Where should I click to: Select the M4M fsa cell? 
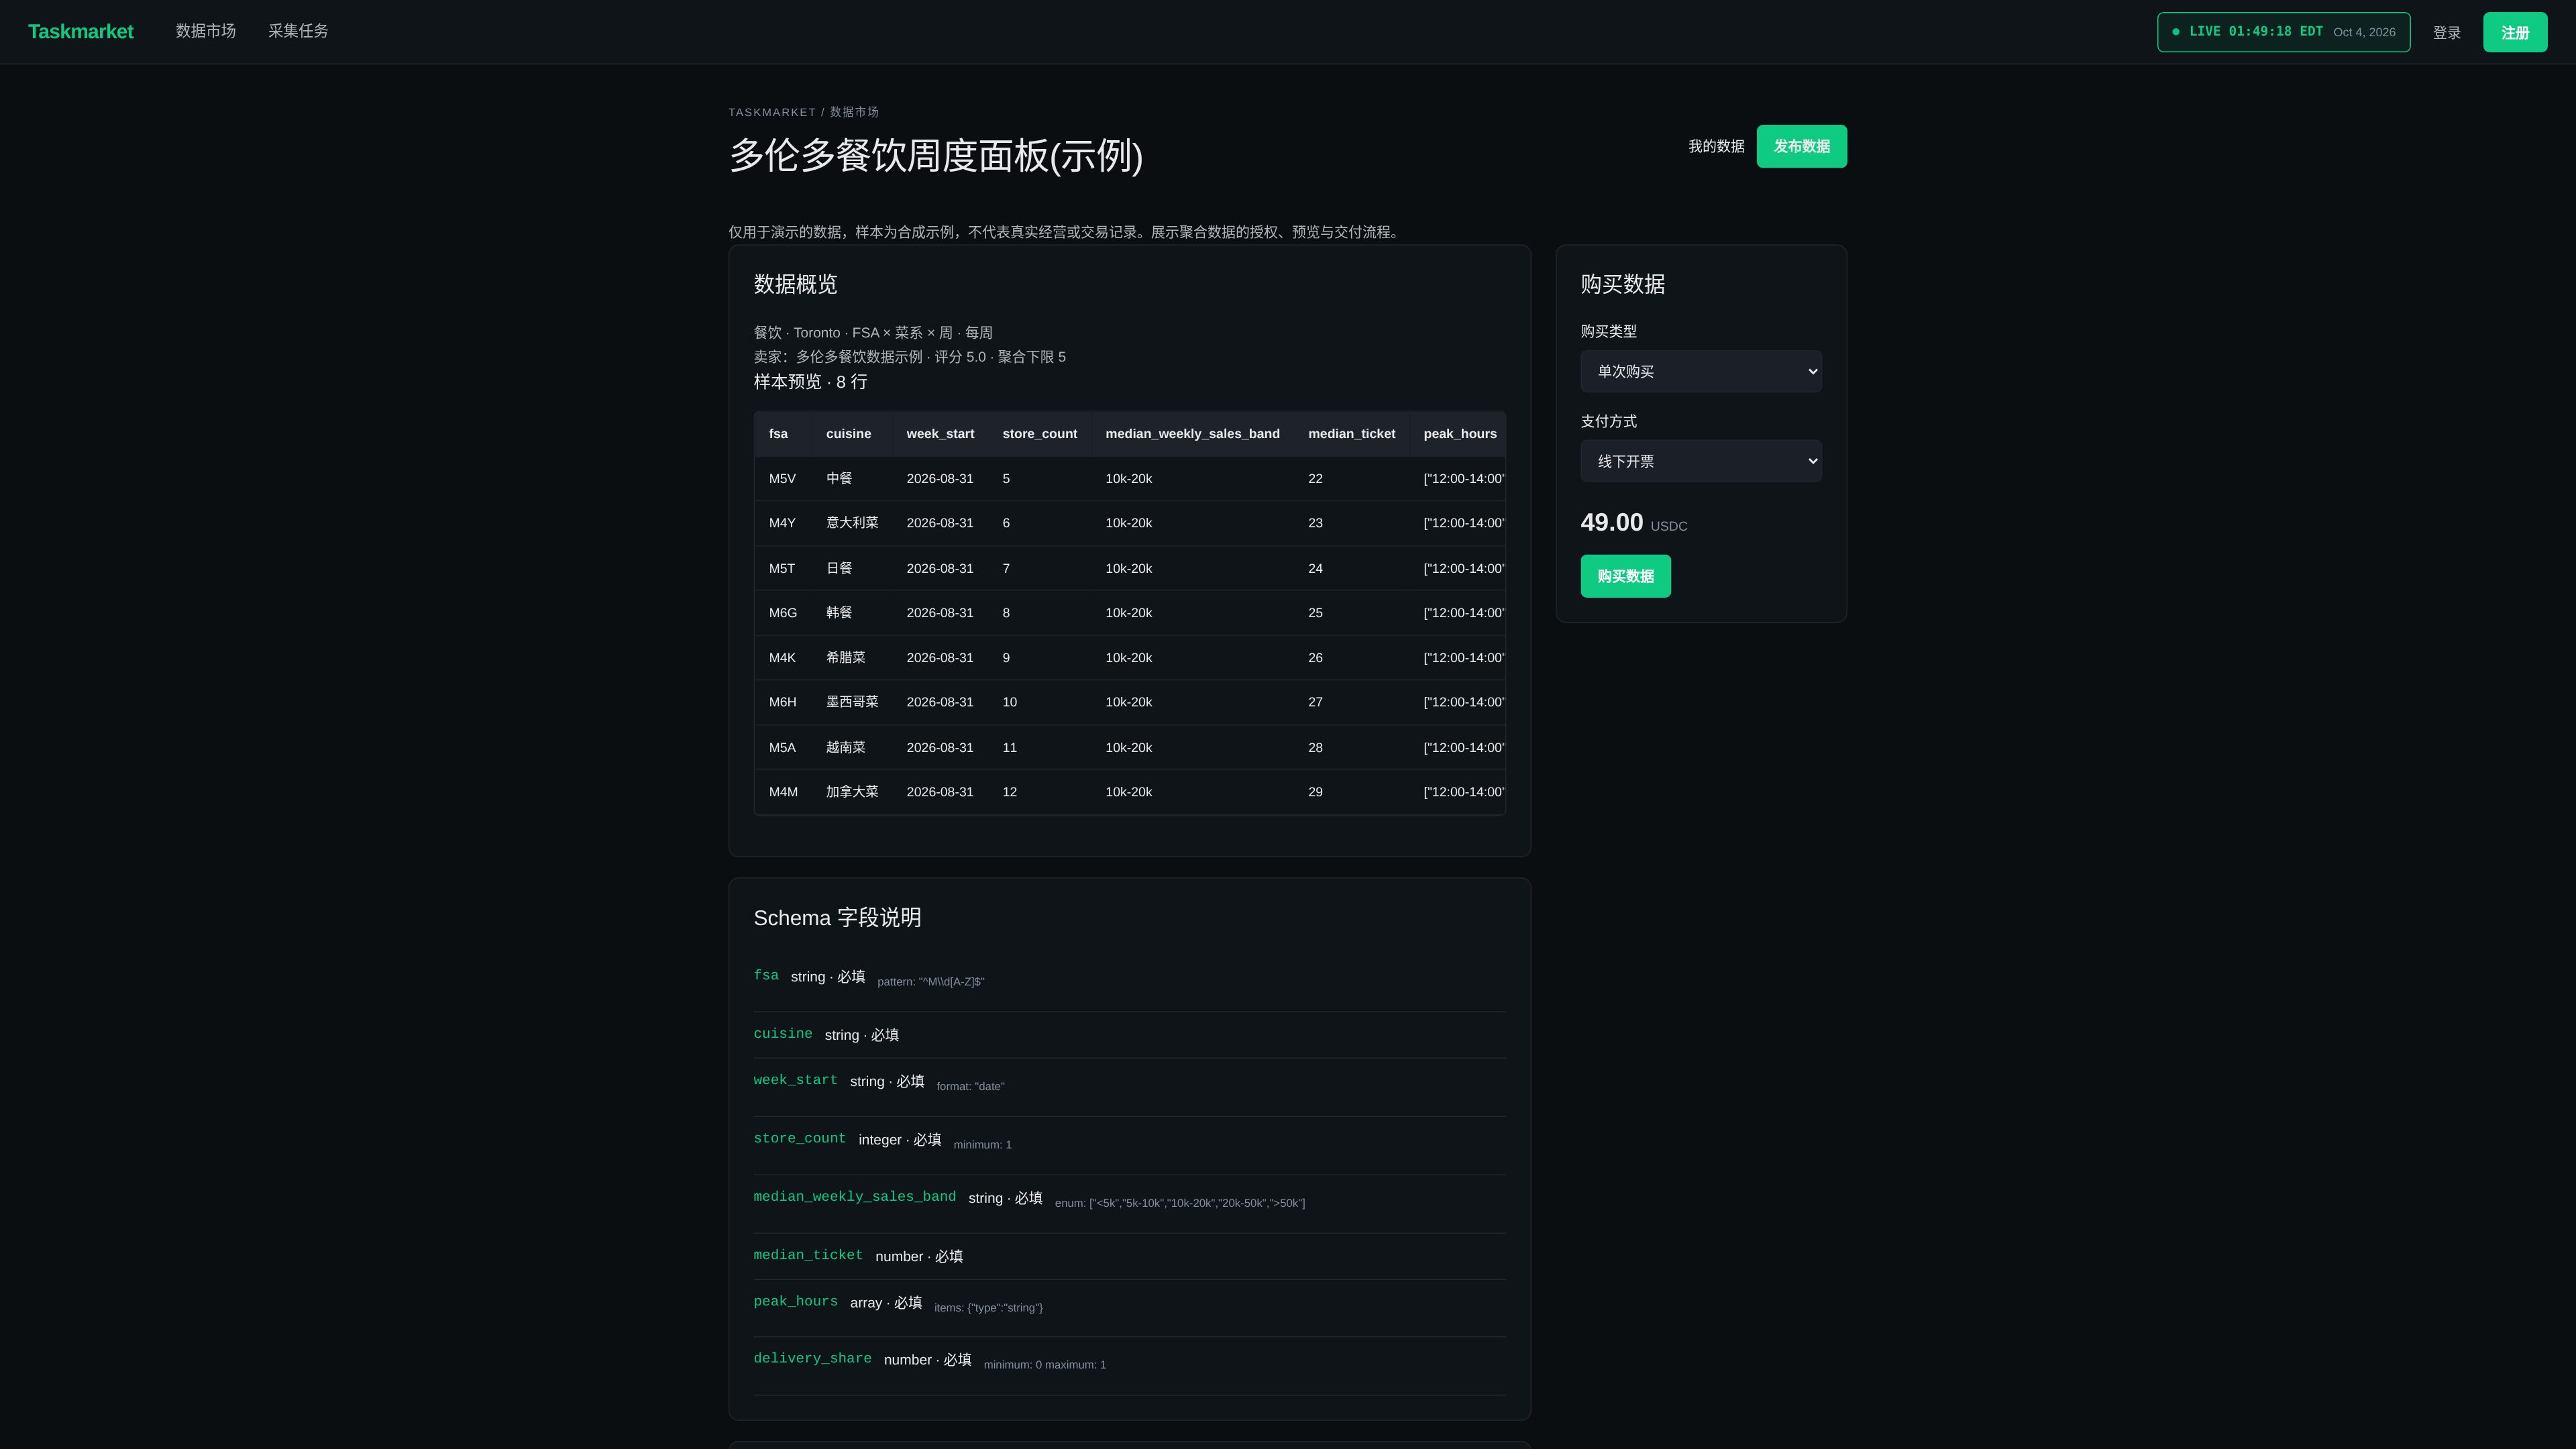782,792
